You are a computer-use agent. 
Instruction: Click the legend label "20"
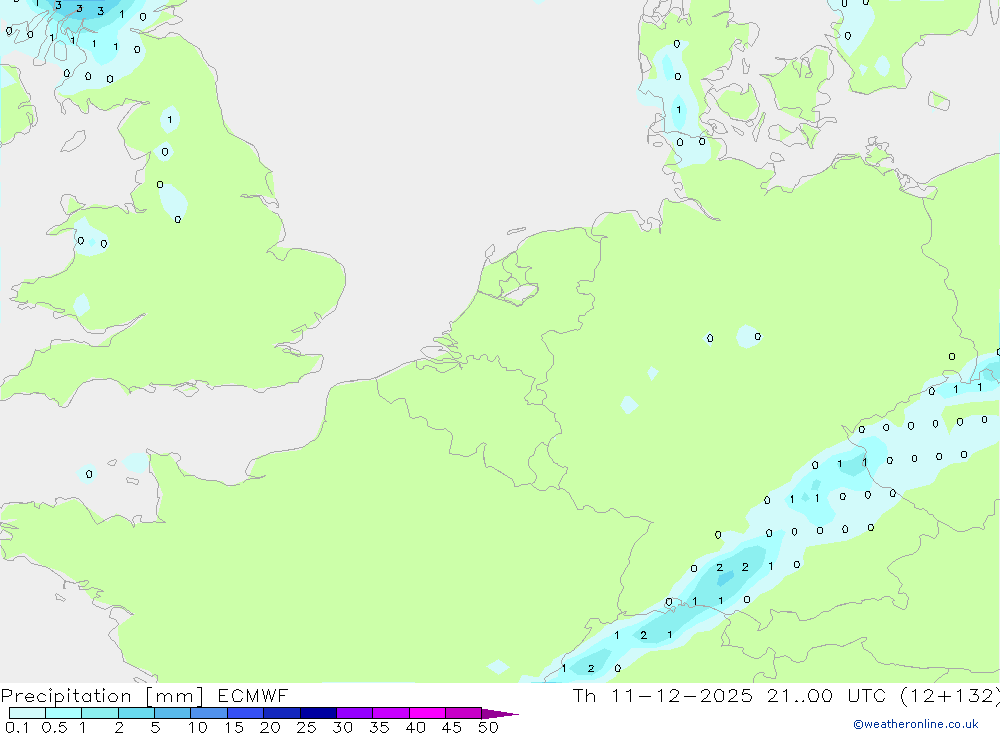coord(270,727)
